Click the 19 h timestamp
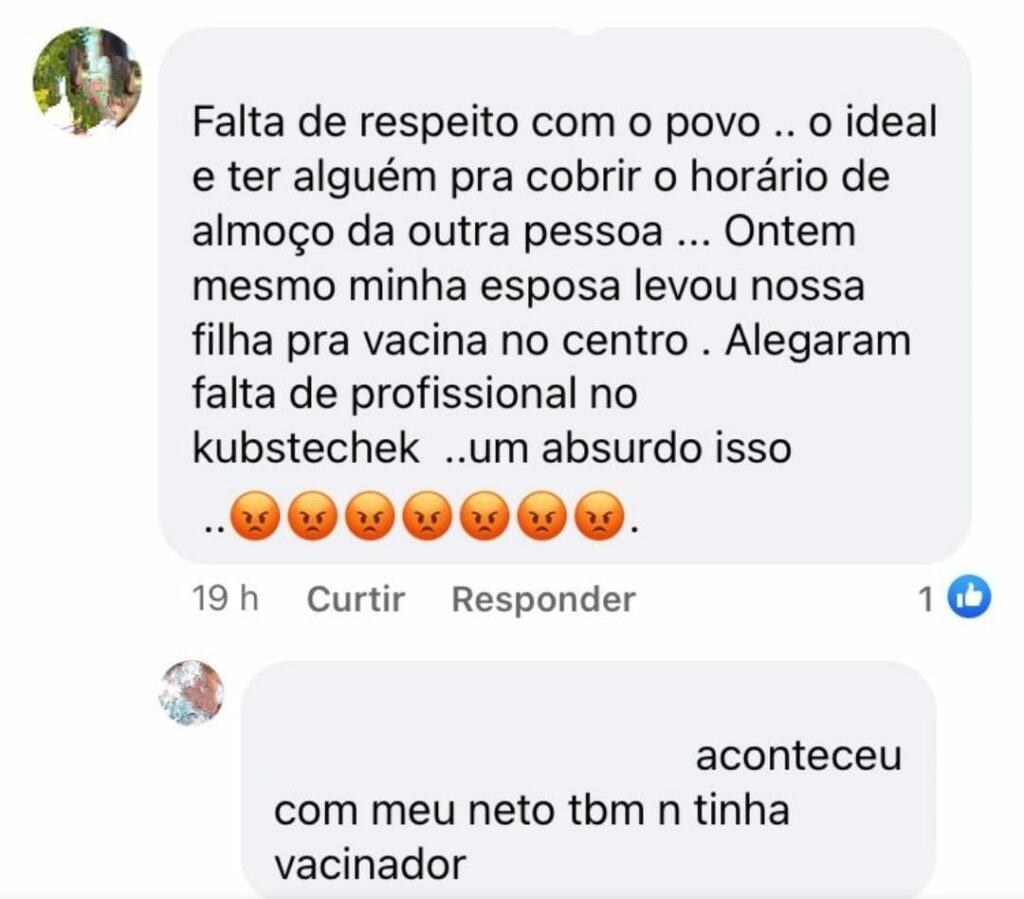This screenshot has width=1024, height=899. click(x=225, y=598)
